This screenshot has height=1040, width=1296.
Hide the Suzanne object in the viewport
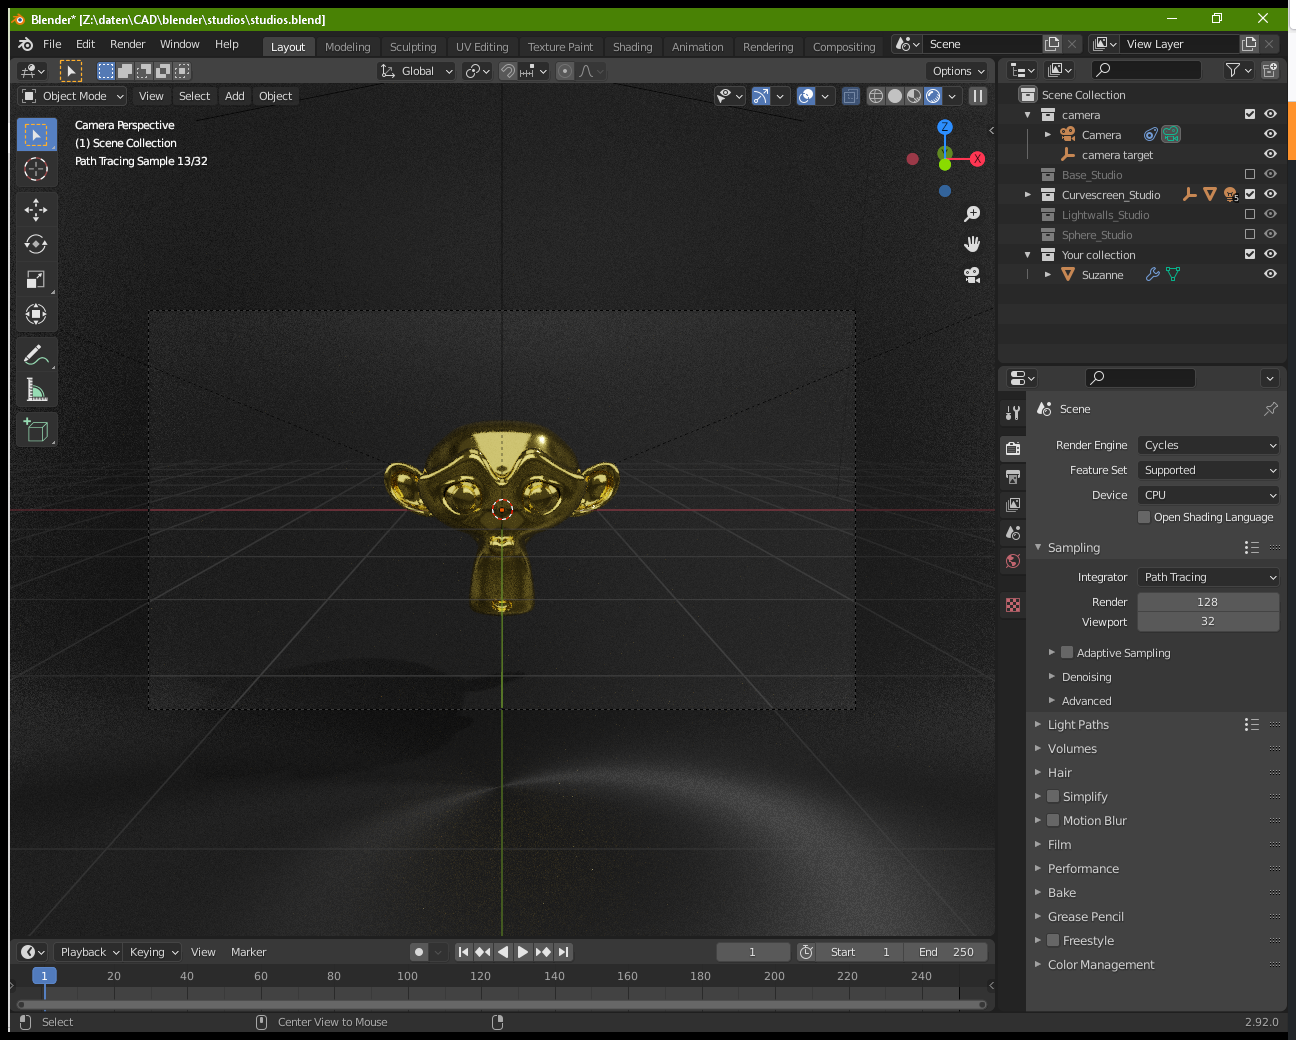pos(1270,274)
